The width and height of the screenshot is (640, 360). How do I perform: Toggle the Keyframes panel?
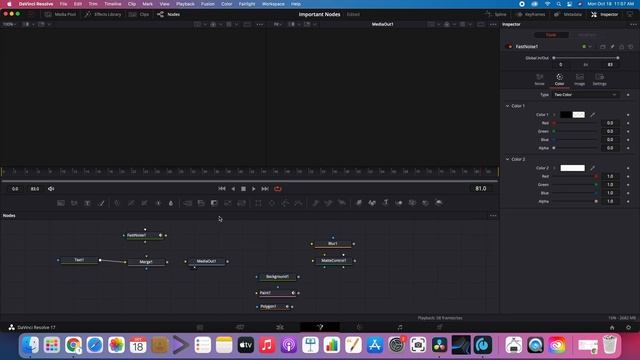(530, 14)
